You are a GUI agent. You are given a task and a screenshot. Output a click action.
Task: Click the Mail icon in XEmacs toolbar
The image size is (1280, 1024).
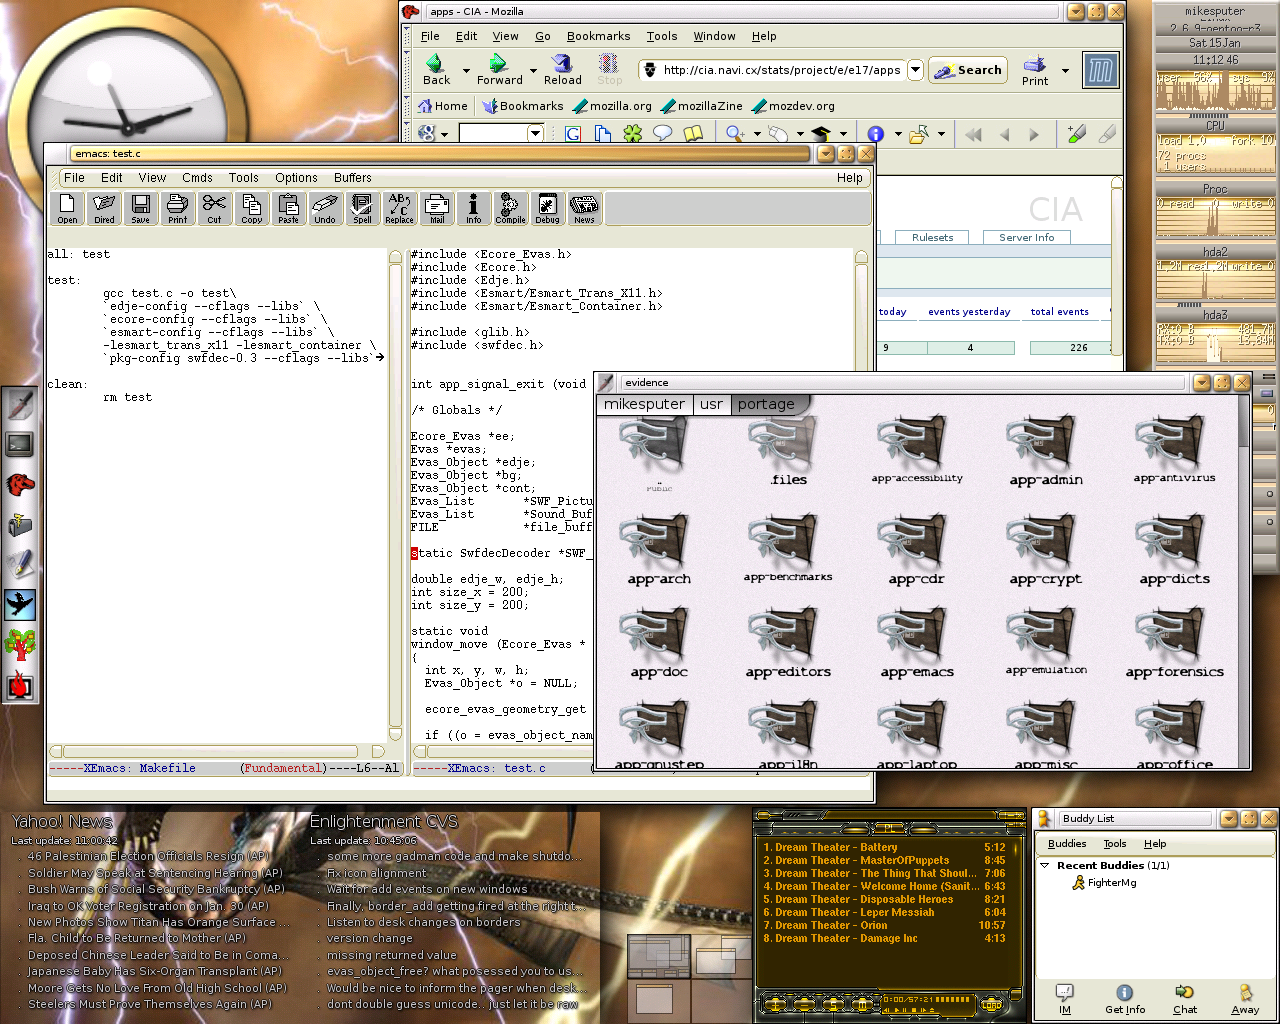[x=437, y=208]
